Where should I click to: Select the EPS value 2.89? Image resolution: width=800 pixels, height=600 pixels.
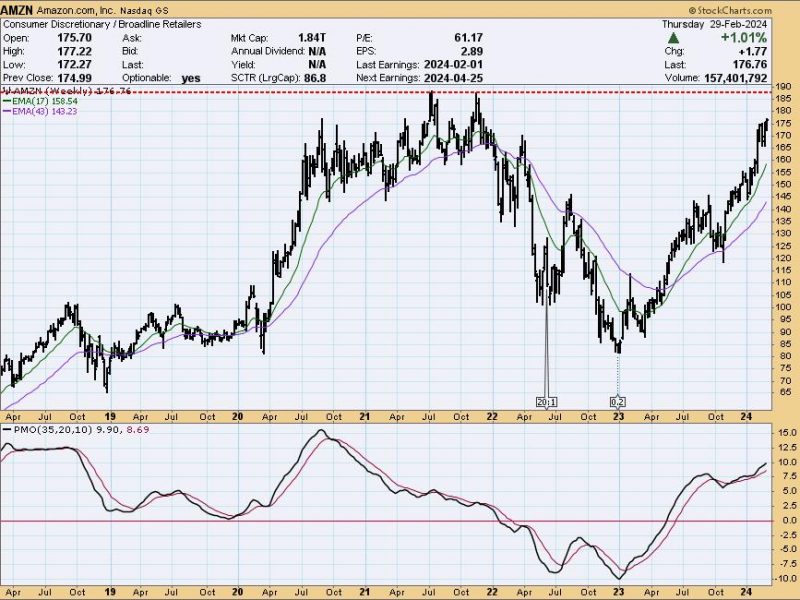pyautogui.click(x=472, y=51)
